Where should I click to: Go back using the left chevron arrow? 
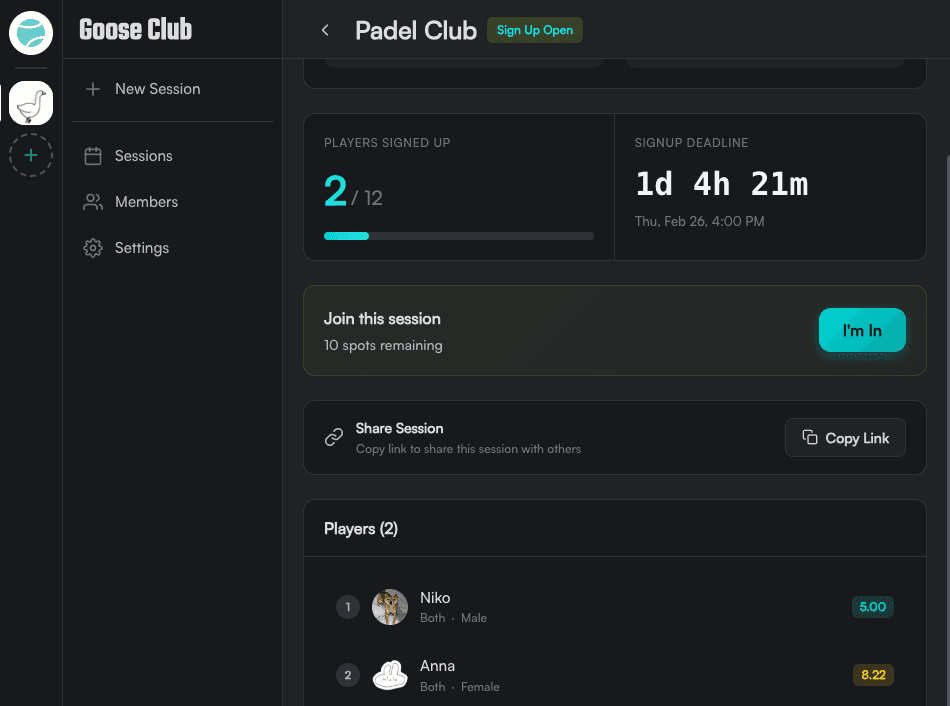(x=325, y=30)
